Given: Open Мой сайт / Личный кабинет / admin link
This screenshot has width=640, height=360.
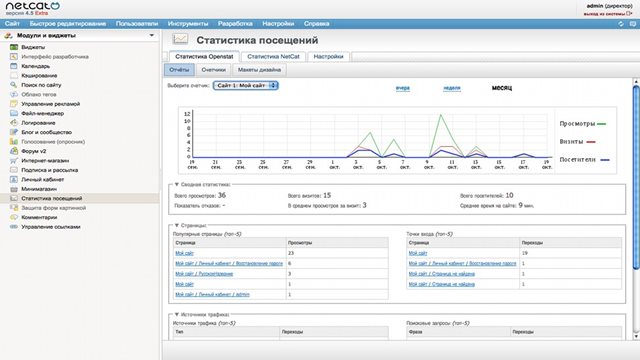Looking at the screenshot, I should (212, 294).
